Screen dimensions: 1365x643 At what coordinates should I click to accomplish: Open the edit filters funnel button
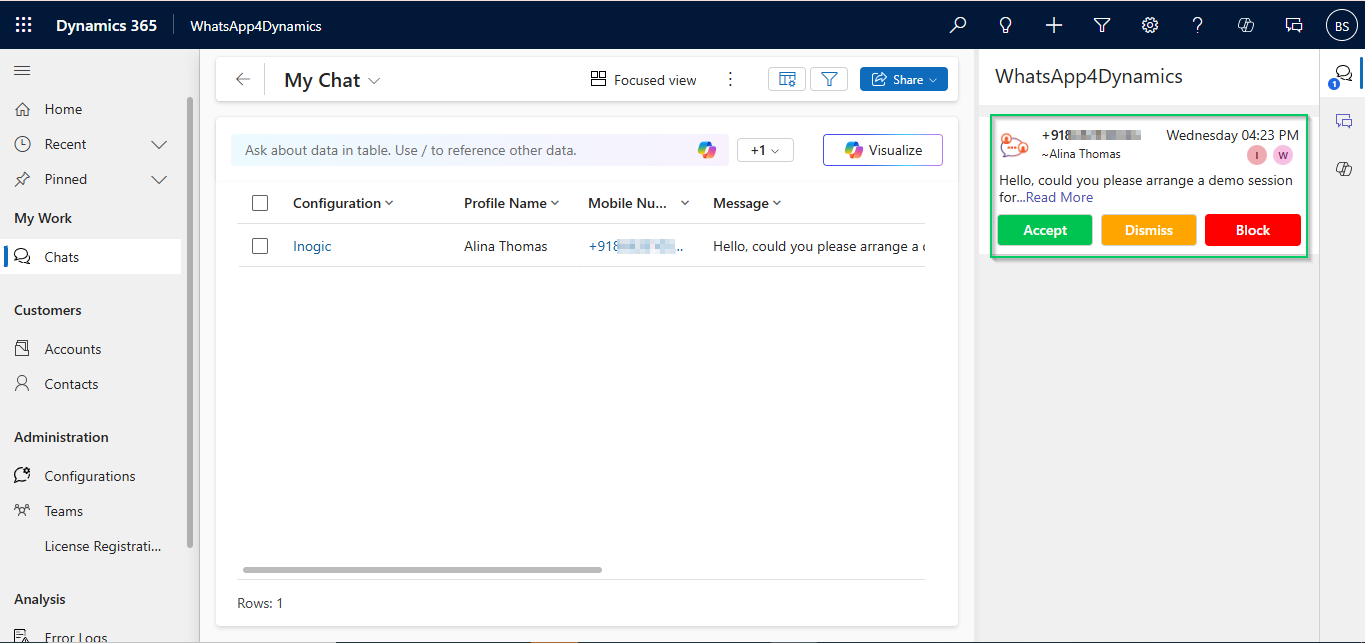pyautogui.click(x=829, y=80)
